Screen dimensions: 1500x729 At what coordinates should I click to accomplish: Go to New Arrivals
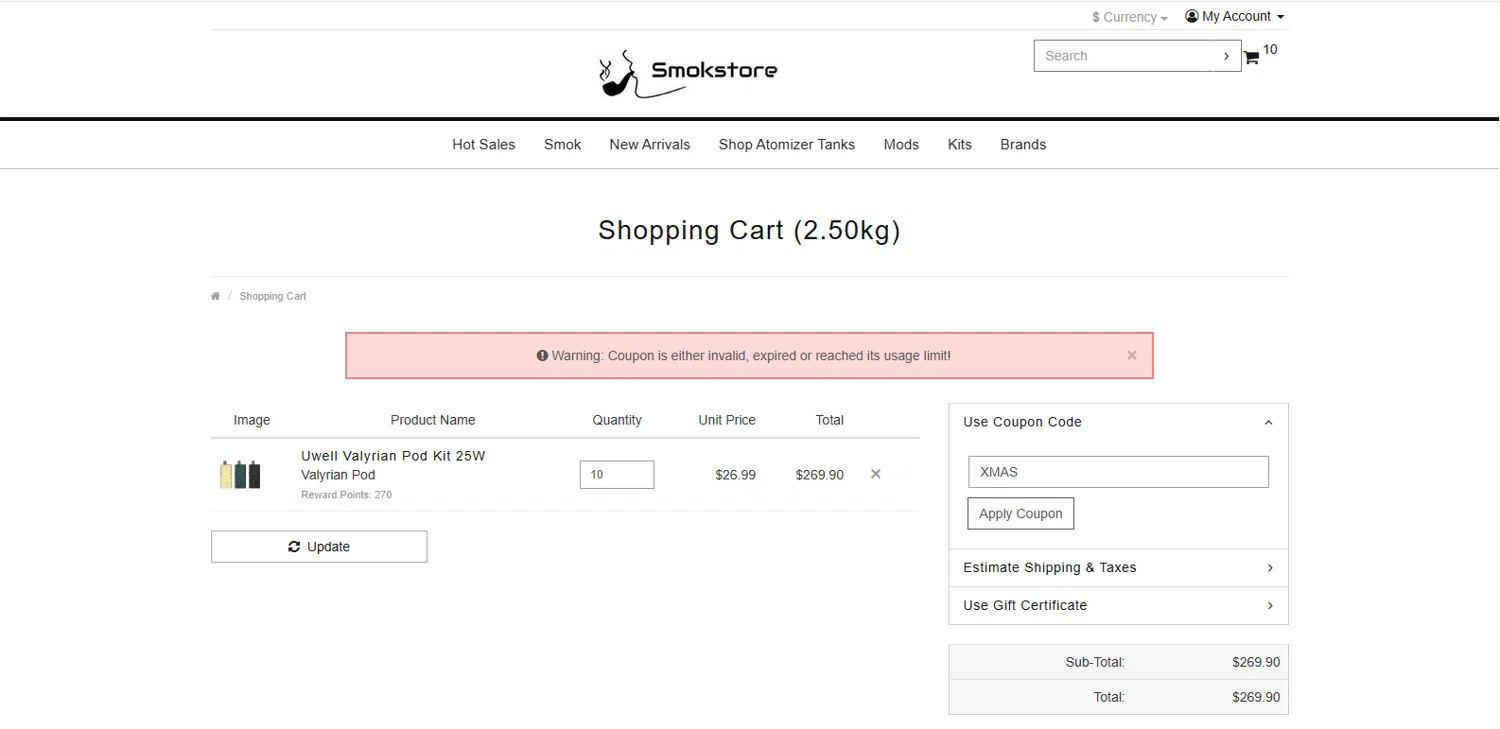650,144
